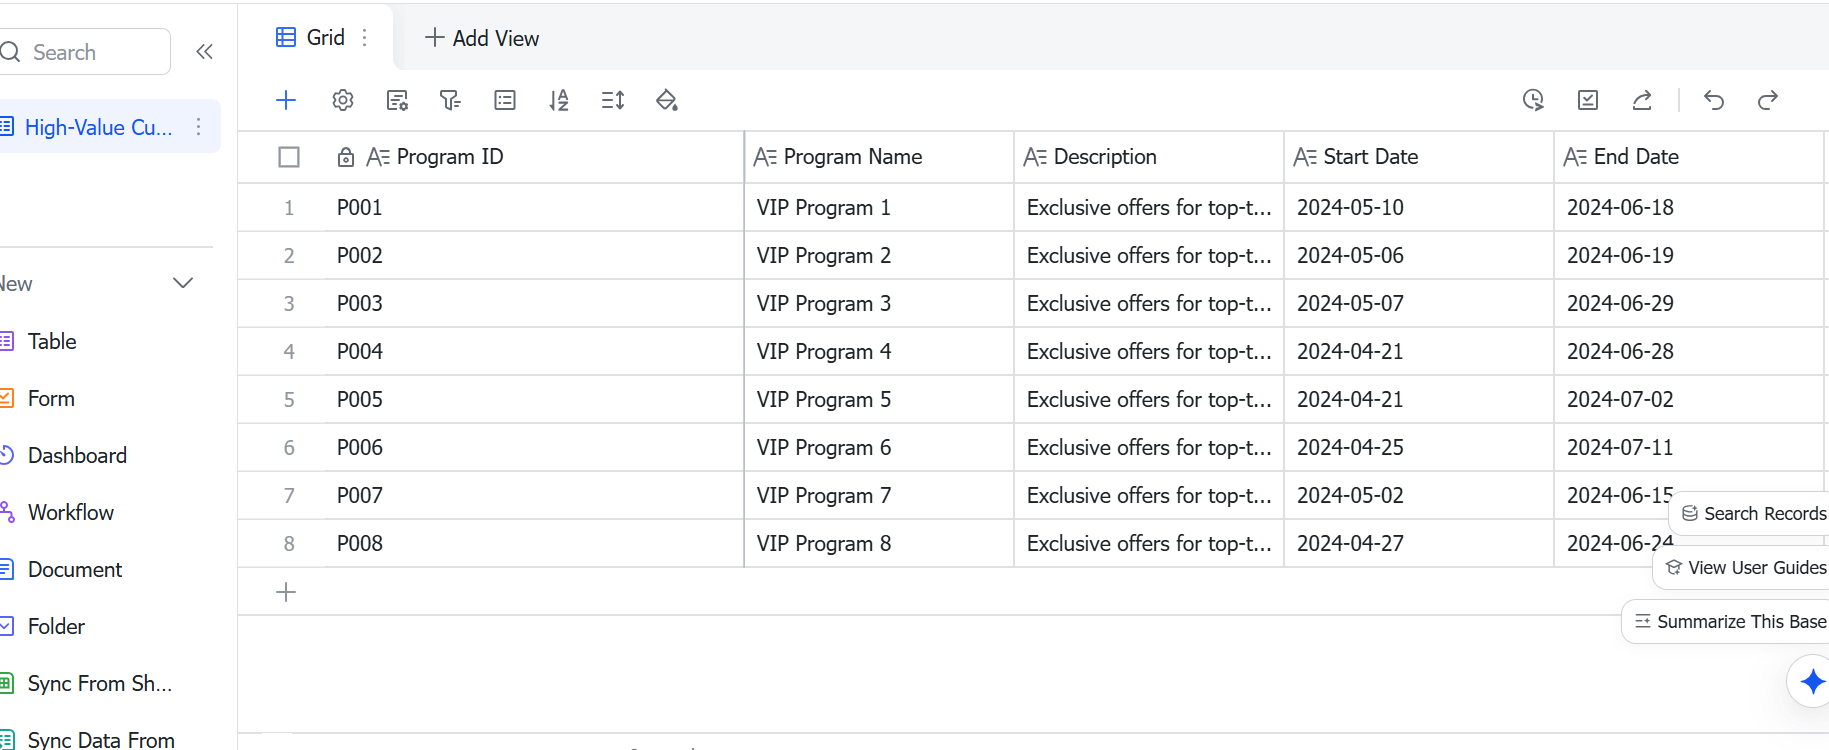The height and width of the screenshot is (750, 1829).
Task: Click the lock icon on Program ID column
Action: coord(346,157)
